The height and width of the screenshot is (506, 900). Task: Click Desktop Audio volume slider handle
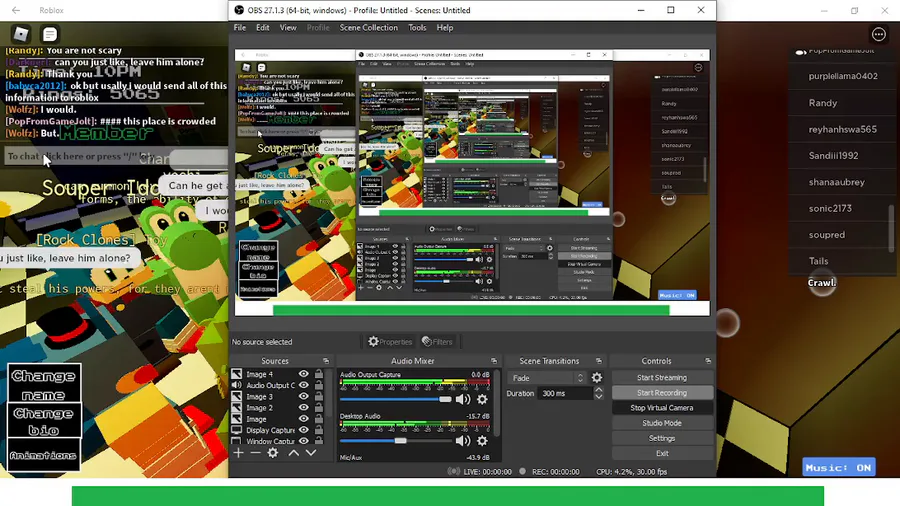tap(400, 441)
